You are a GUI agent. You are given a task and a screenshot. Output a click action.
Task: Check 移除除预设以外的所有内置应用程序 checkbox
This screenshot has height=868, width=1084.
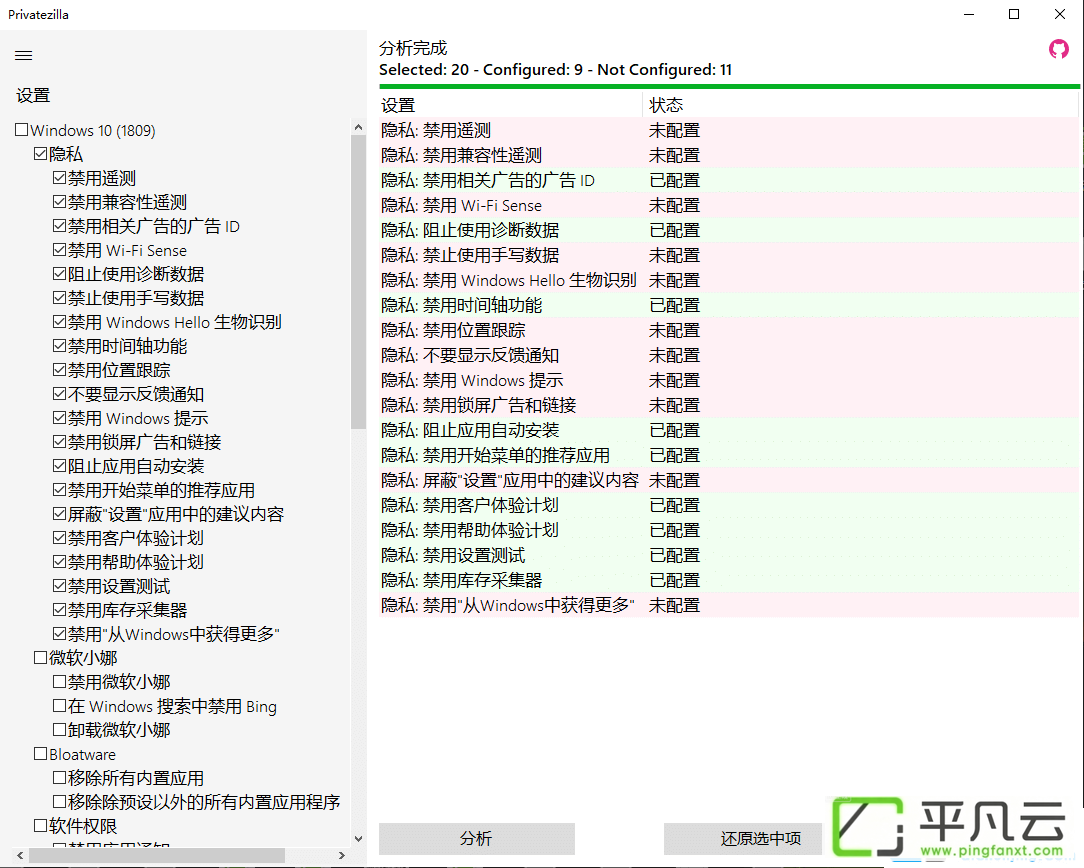59,802
